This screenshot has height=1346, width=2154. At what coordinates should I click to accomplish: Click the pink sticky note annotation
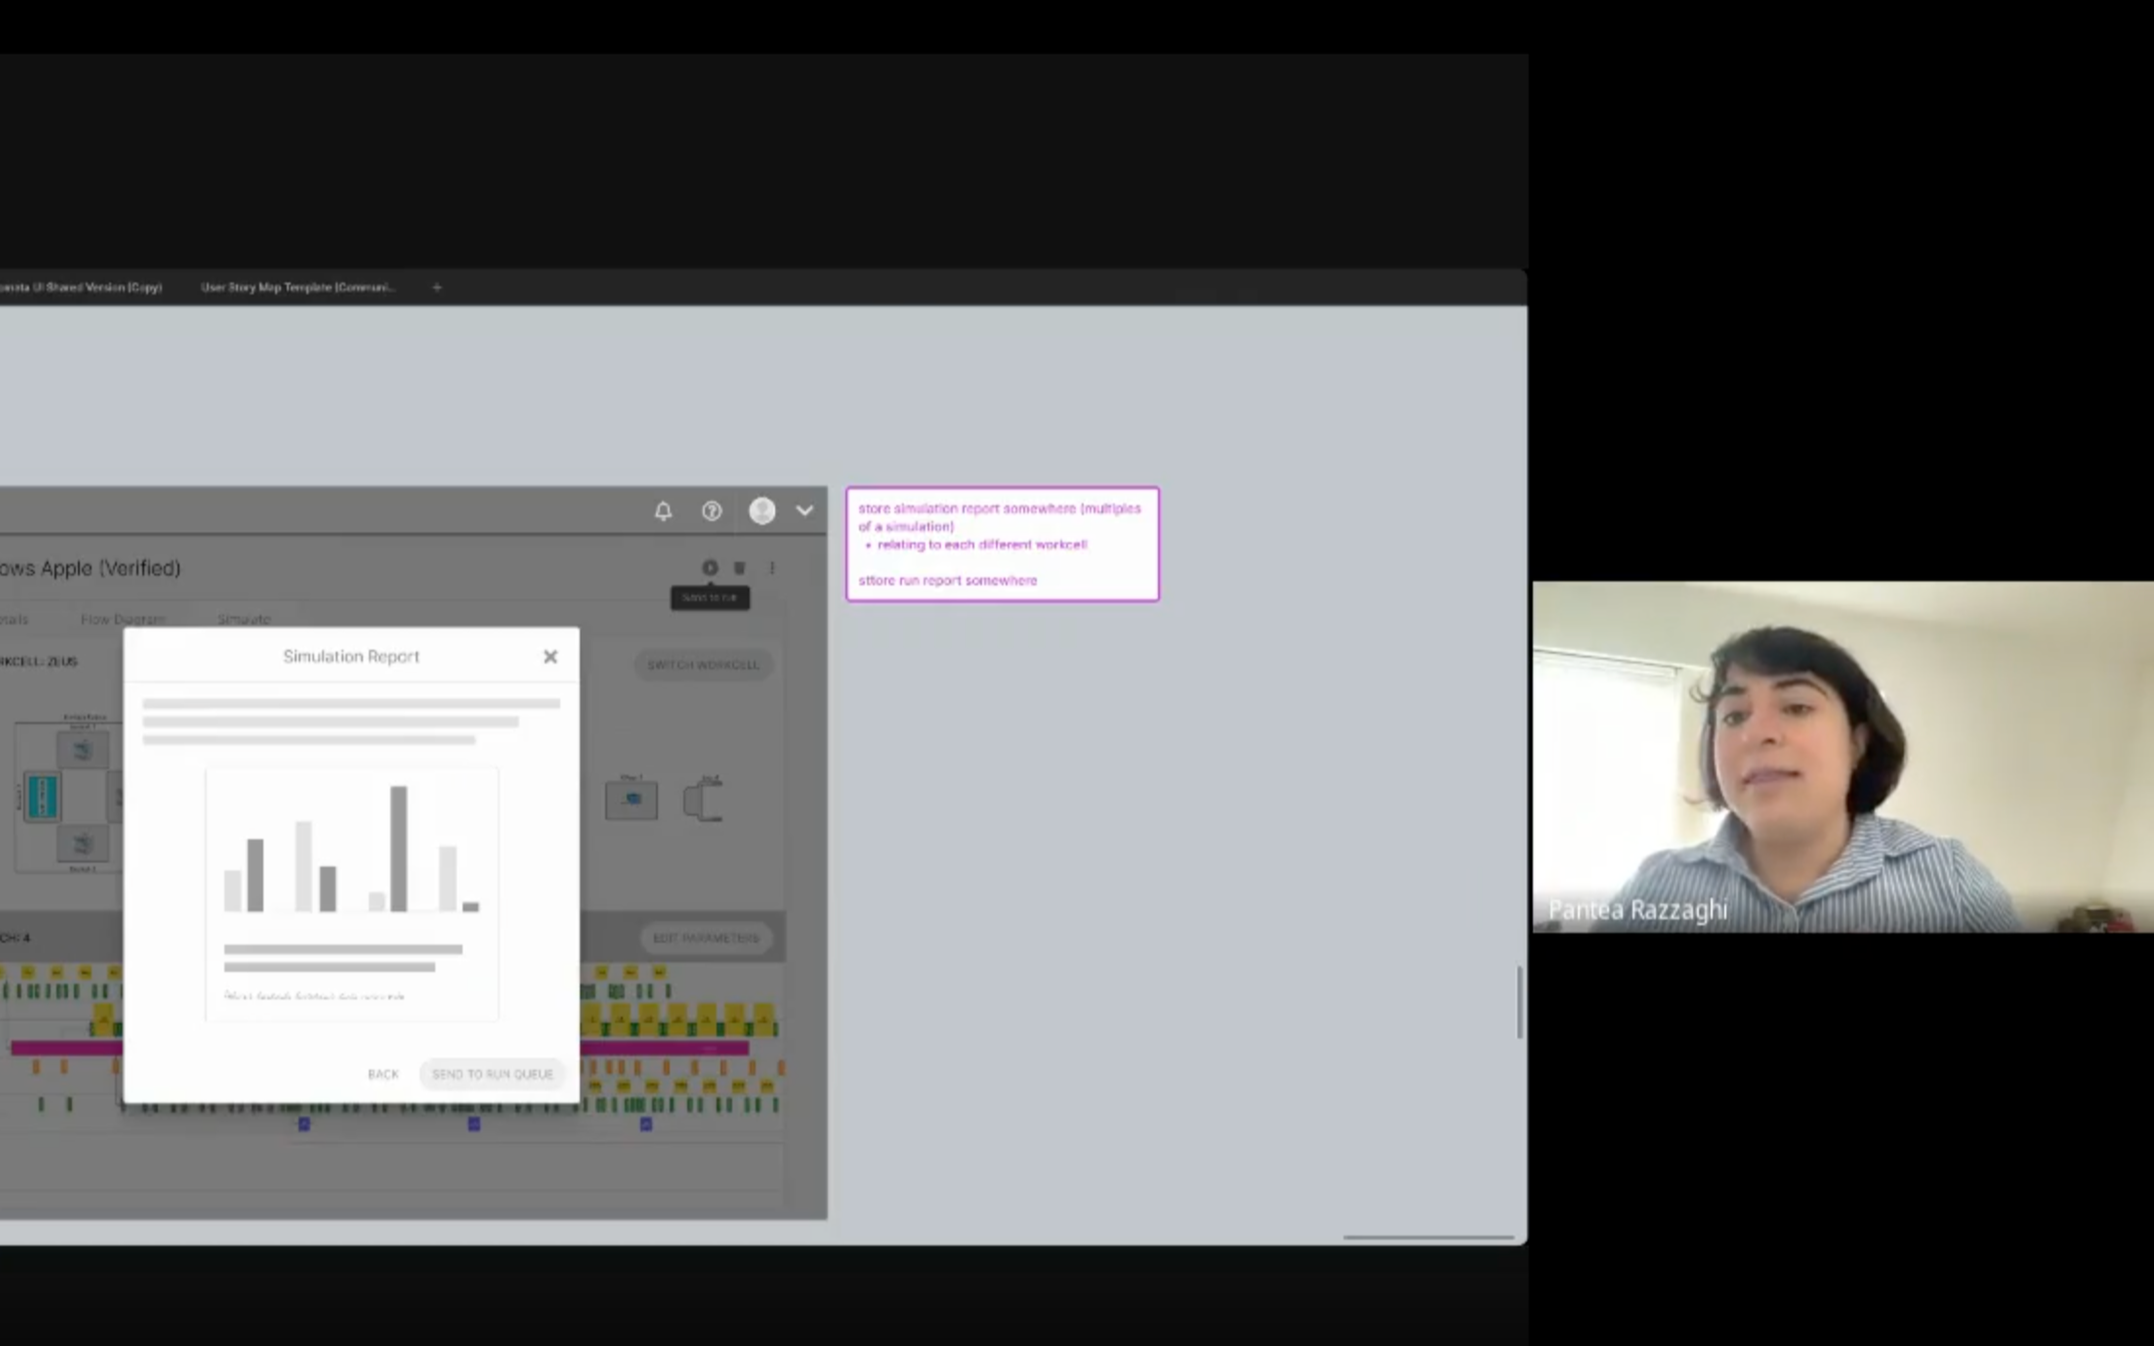1002,544
